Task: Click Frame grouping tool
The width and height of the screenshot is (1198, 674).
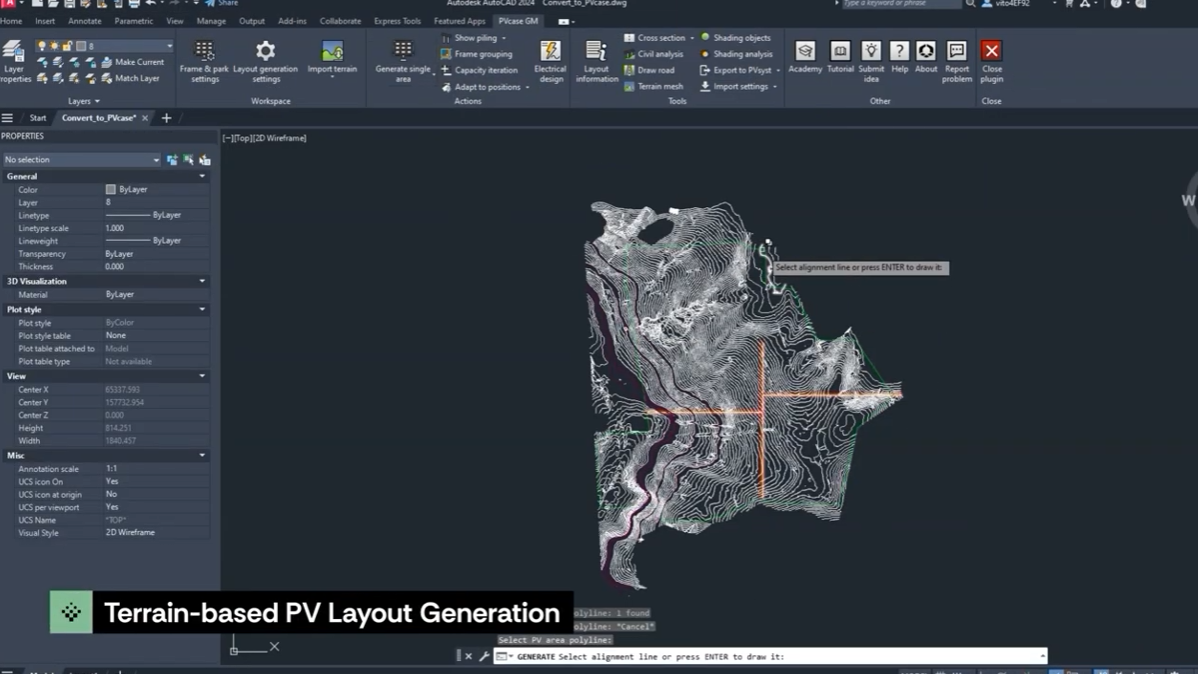Action: (x=476, y=54)
